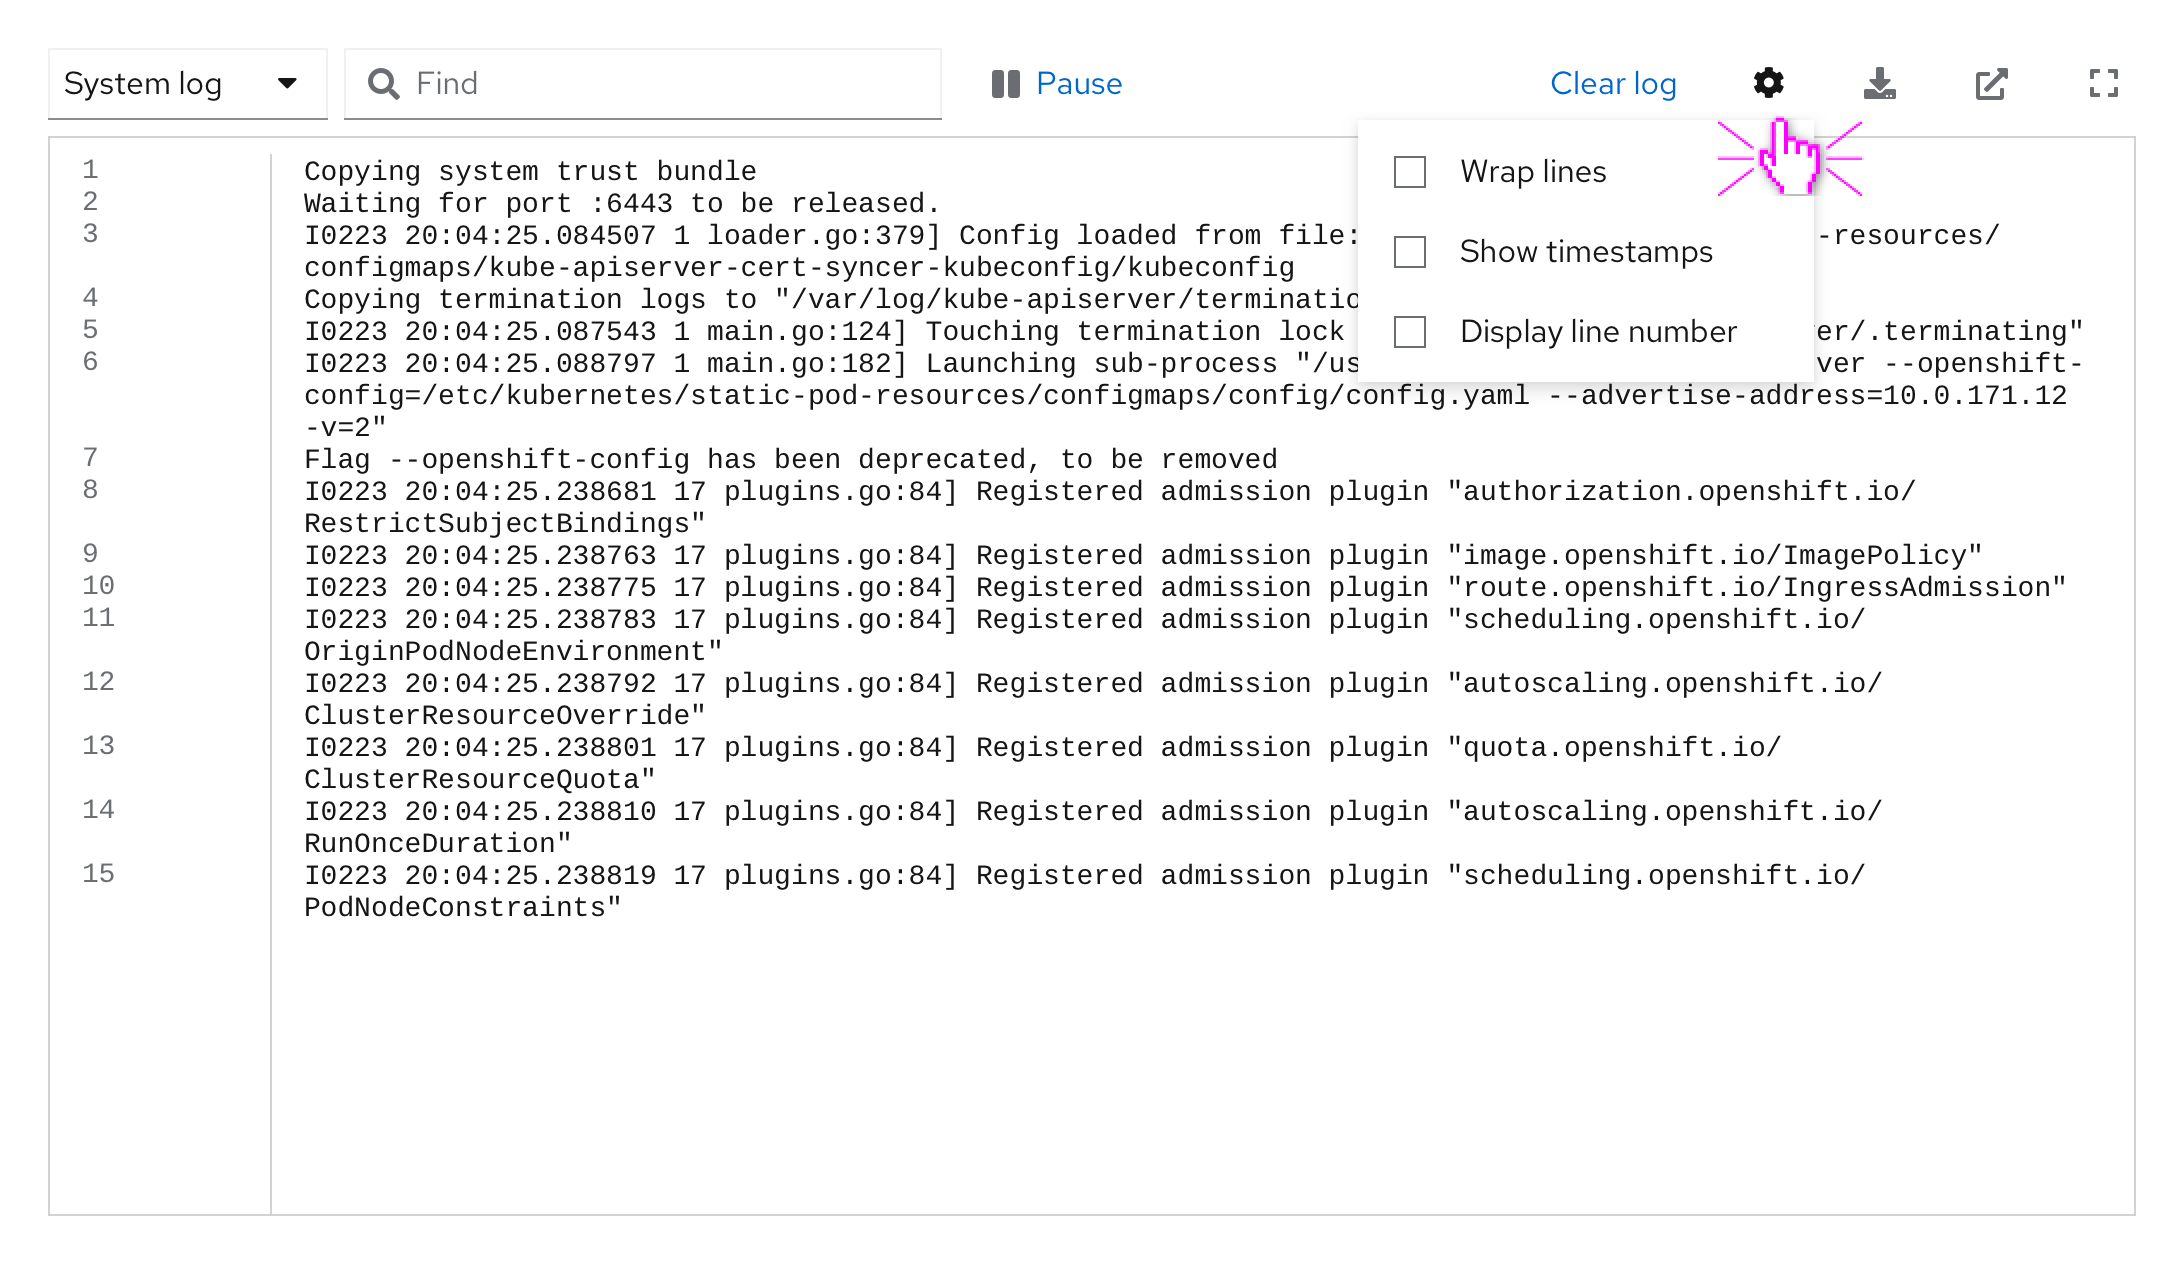Enable Show timestamps option

tap(1409, 250)
